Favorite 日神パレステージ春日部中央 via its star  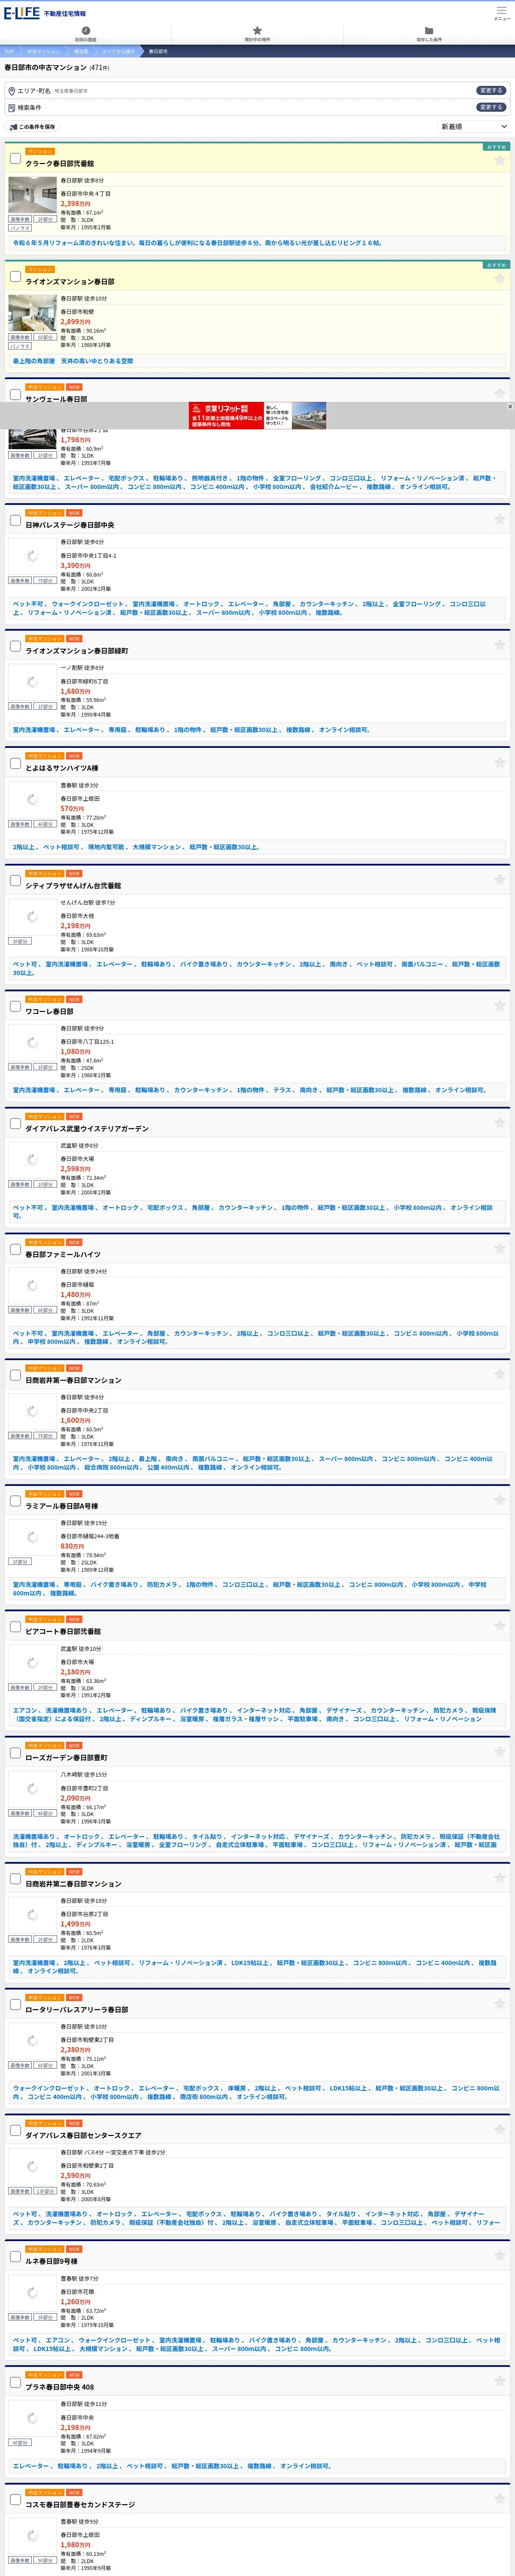coord(499,520)
